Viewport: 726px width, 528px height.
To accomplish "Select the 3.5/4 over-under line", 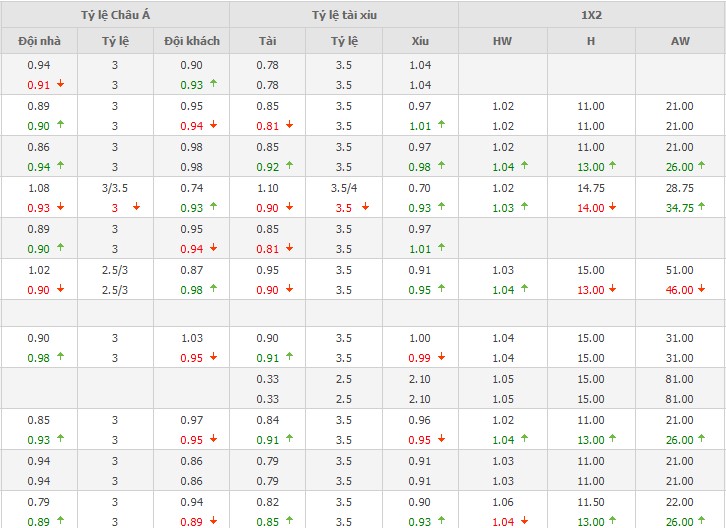I will 343,187.
